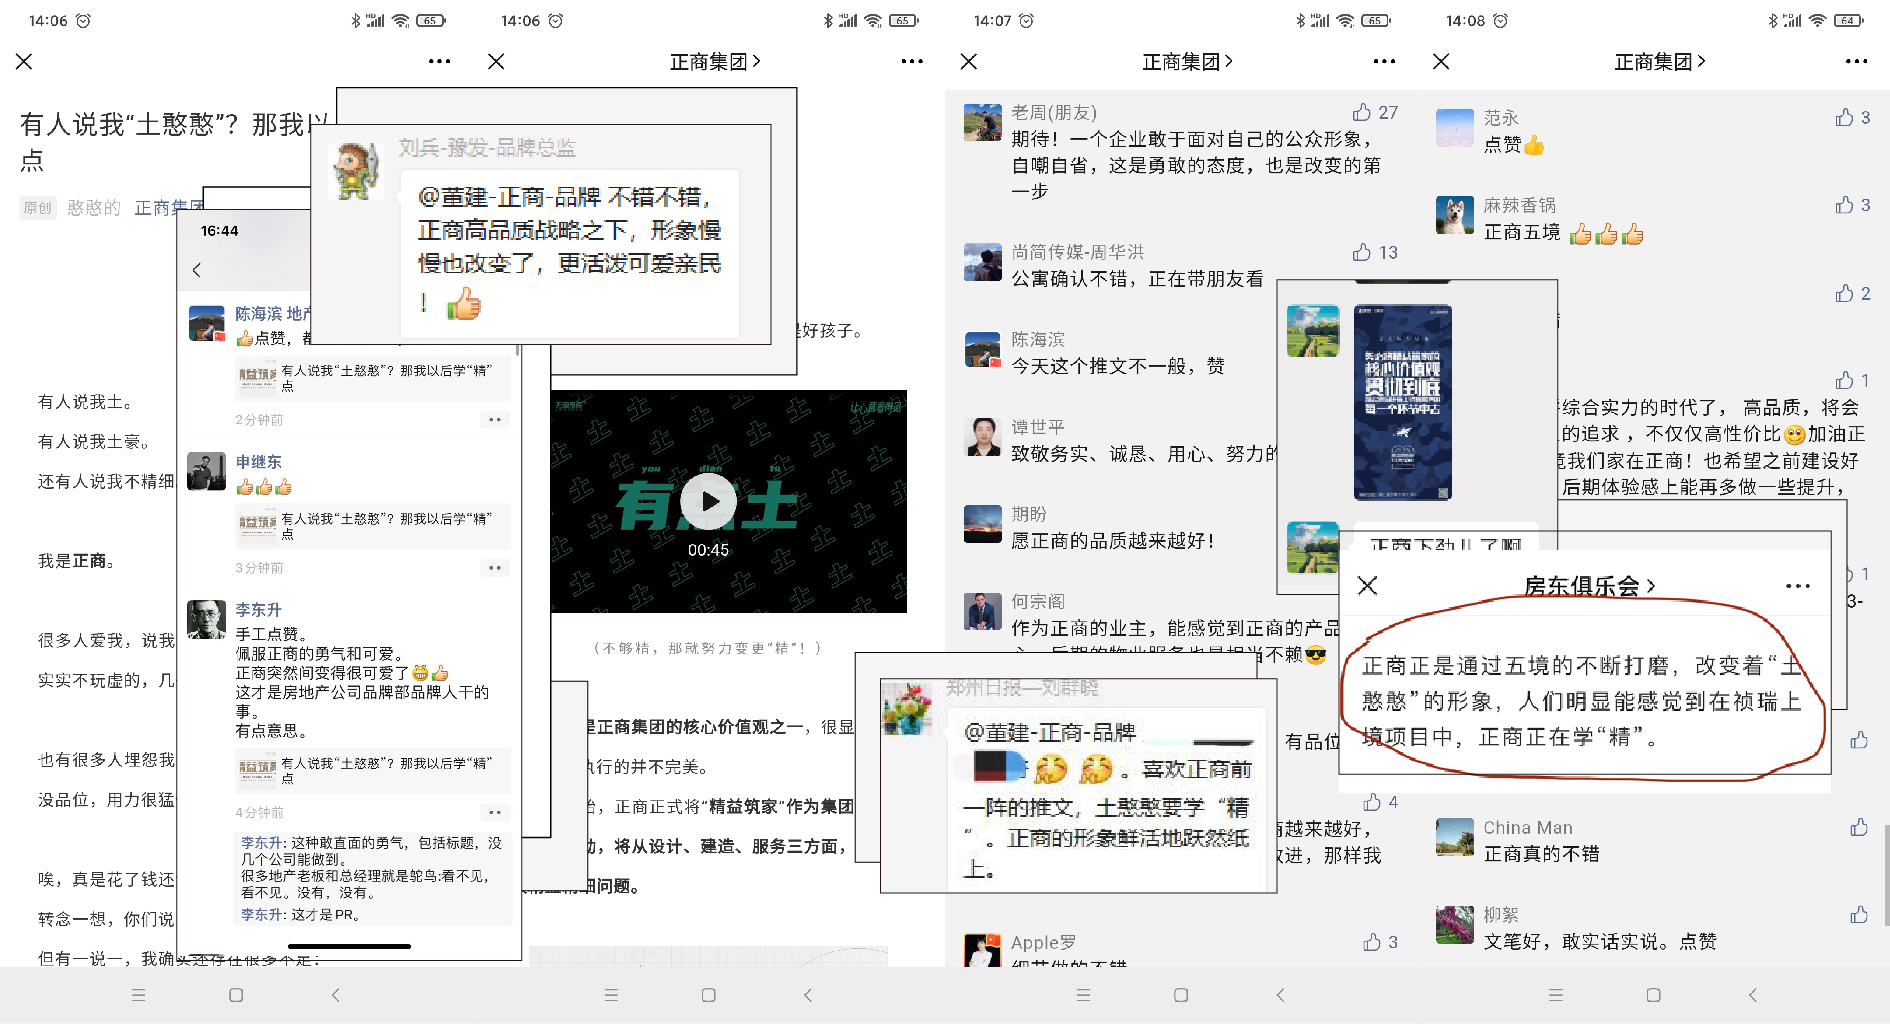This screenshot has height=1024, width=1890.
Task: Tap the 原创 tag below the article title
Action: [38, 207]
